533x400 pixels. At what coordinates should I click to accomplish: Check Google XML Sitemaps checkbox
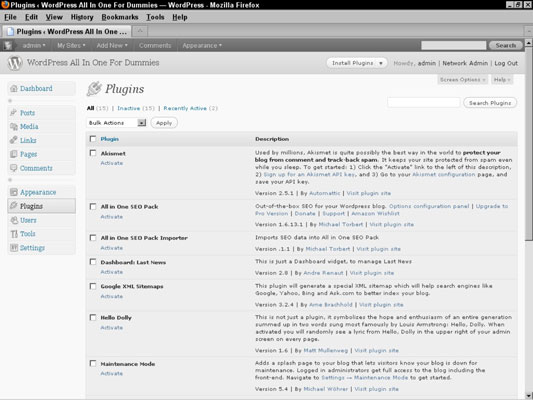[93, 286]
